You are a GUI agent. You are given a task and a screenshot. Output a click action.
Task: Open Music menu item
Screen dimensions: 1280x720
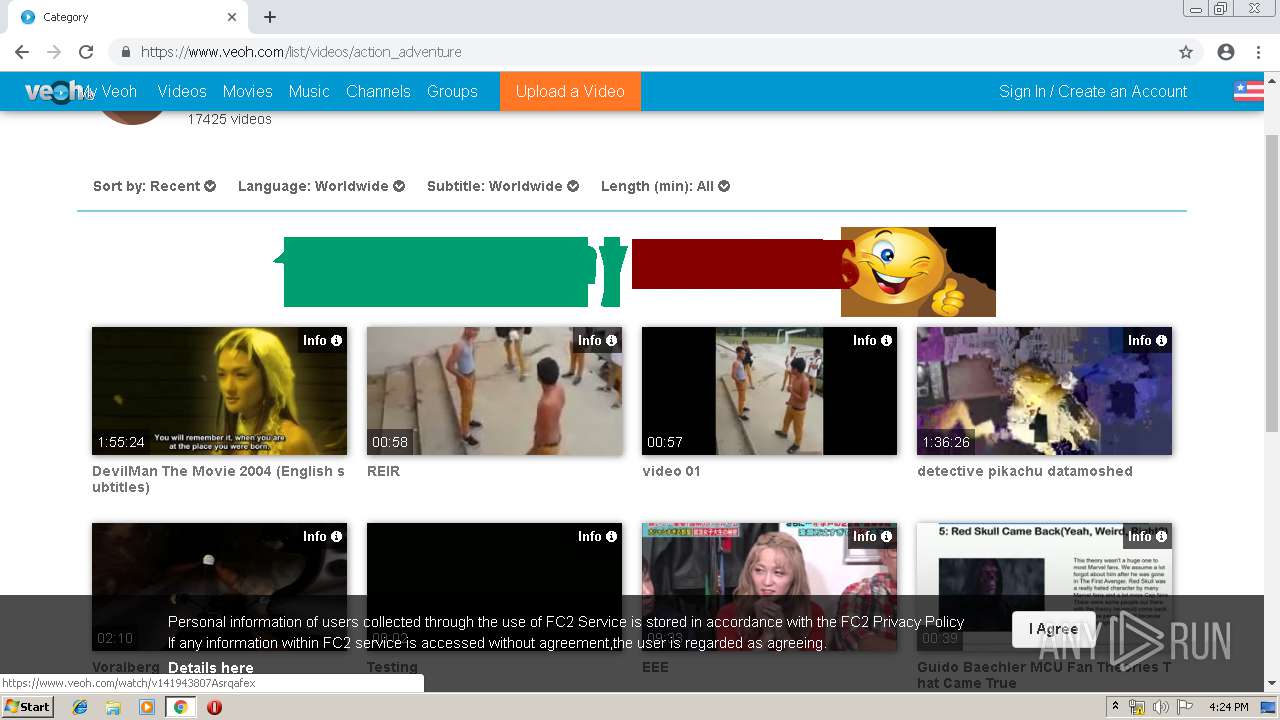coord(309,91)
